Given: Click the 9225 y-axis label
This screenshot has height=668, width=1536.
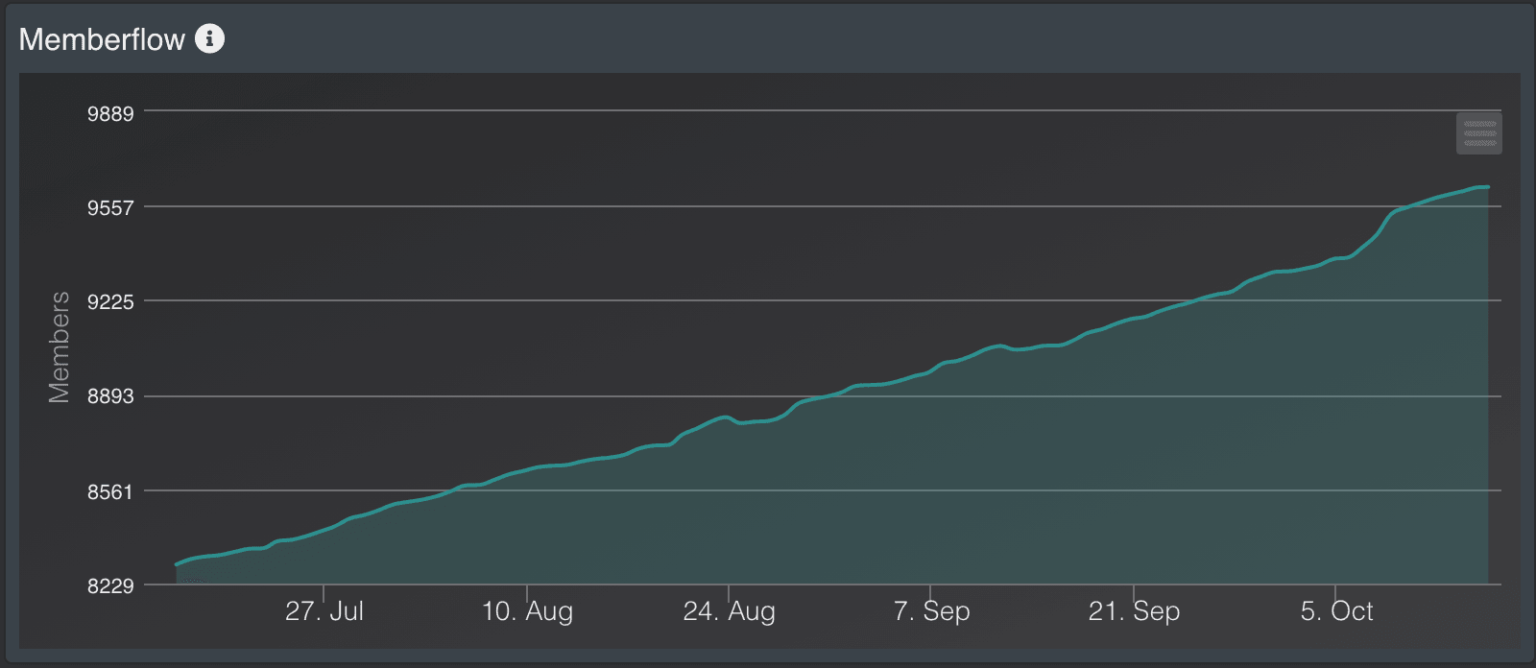Looking at the screenshot, I should point(111,301).
